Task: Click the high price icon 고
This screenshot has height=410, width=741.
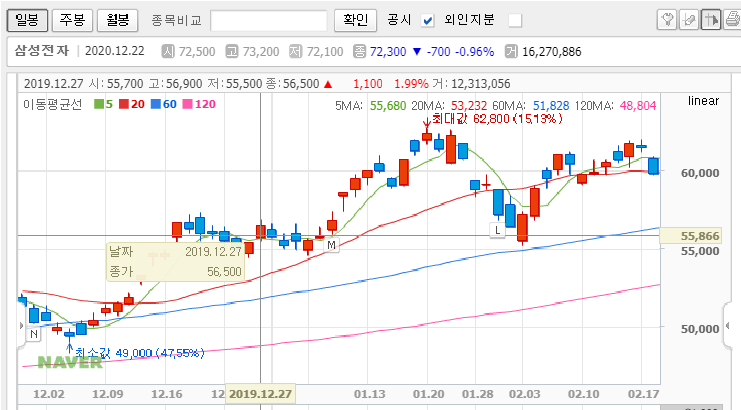Action: tap(232, 51)
